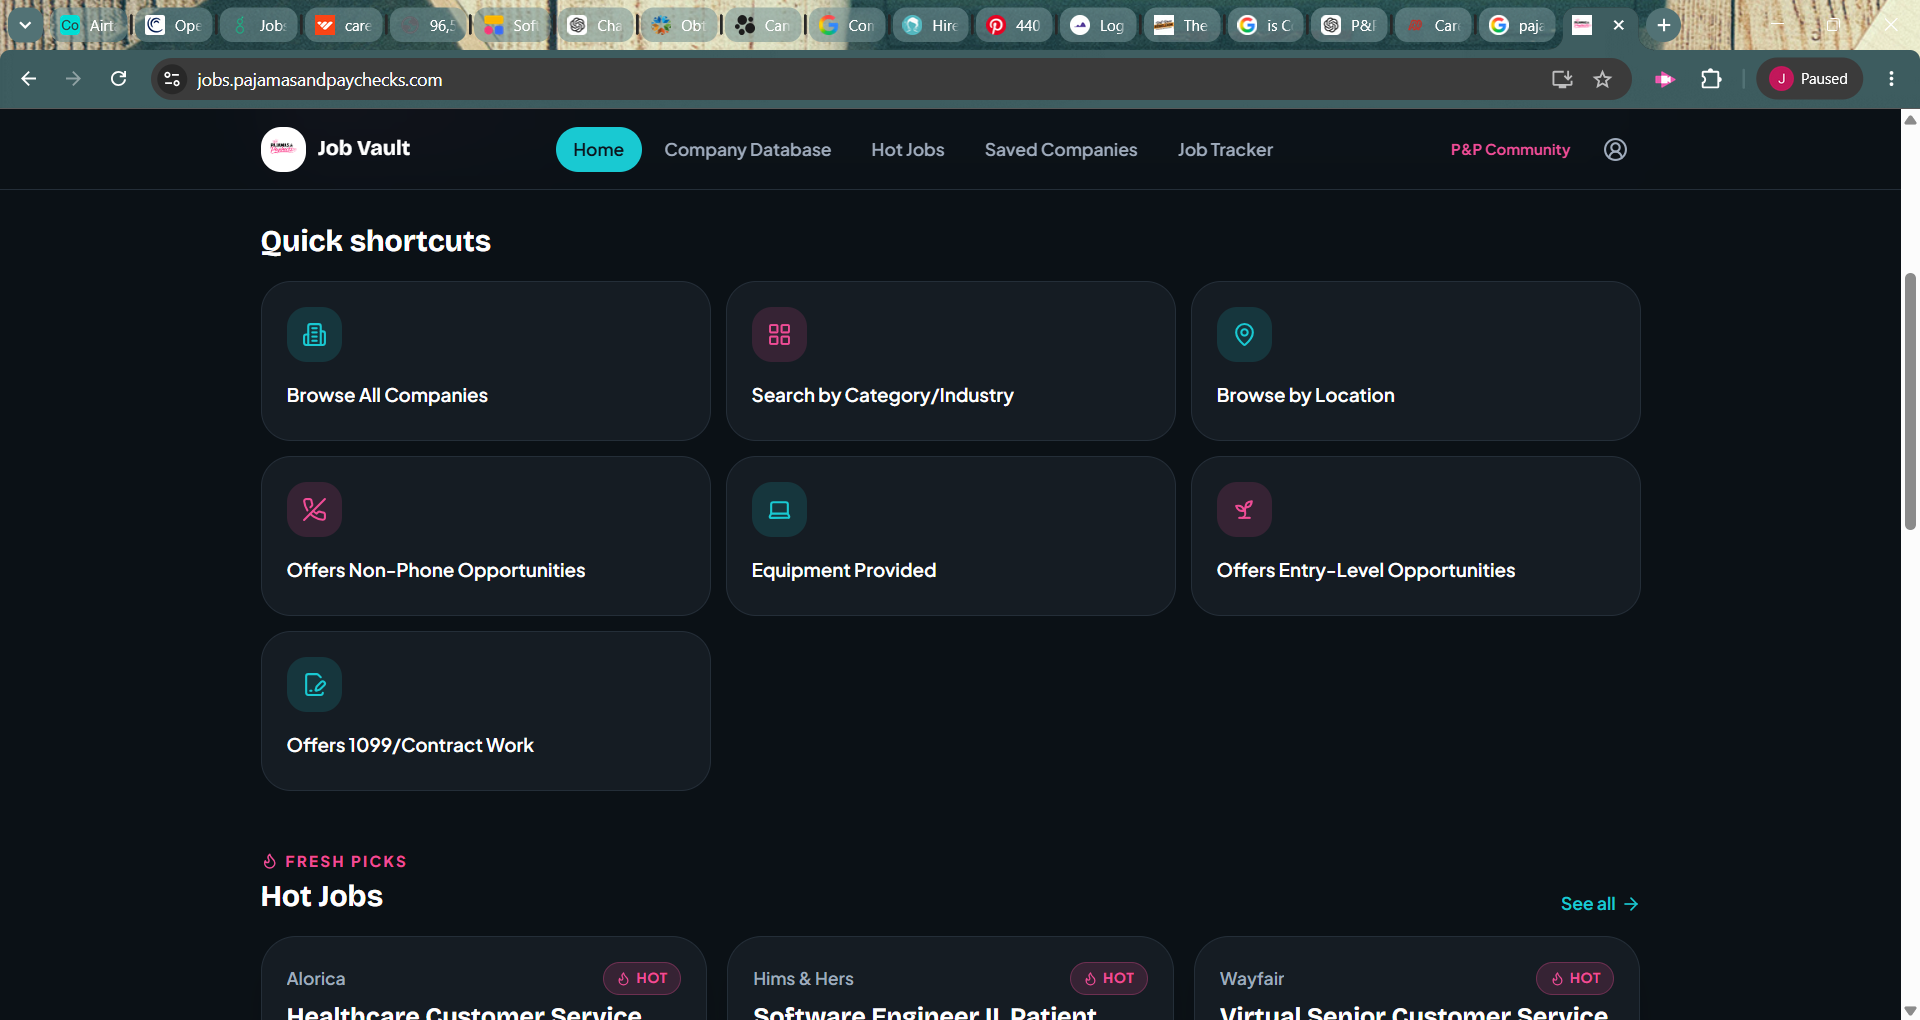
Task: Click See all hot jobs link
Action: (1599, 903)
